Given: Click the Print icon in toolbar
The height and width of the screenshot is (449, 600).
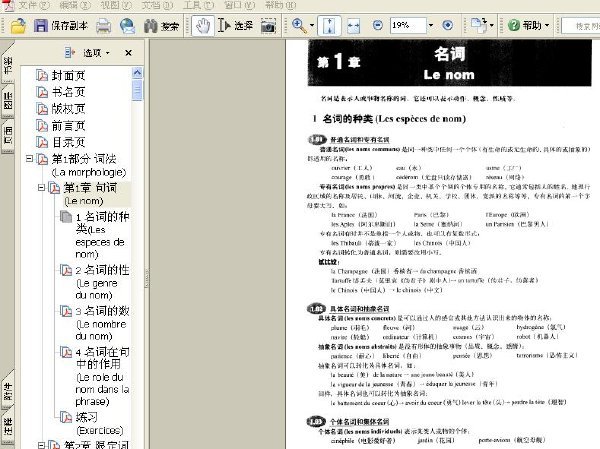Looking at the screenshot, I should (x=103, y=26).
